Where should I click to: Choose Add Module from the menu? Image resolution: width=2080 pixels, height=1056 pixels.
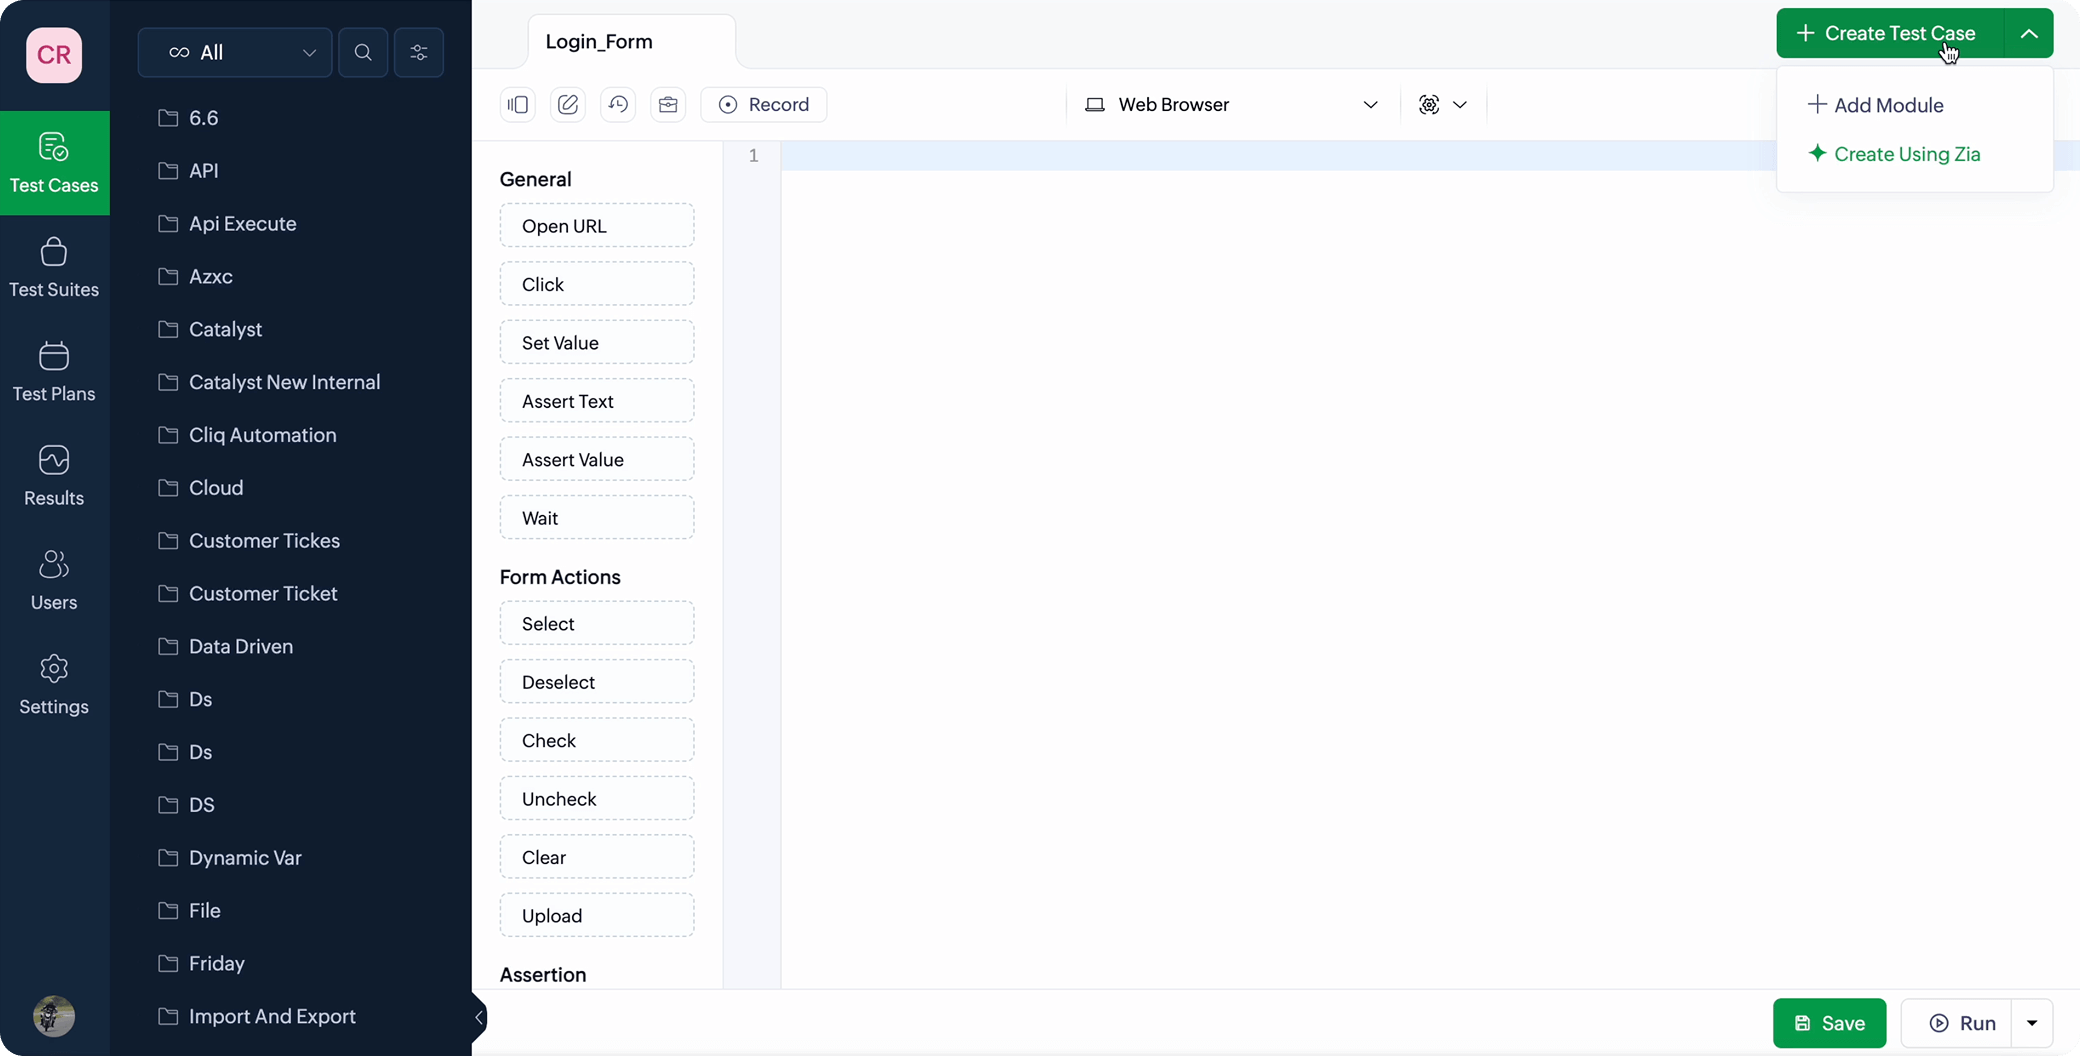1876,105
